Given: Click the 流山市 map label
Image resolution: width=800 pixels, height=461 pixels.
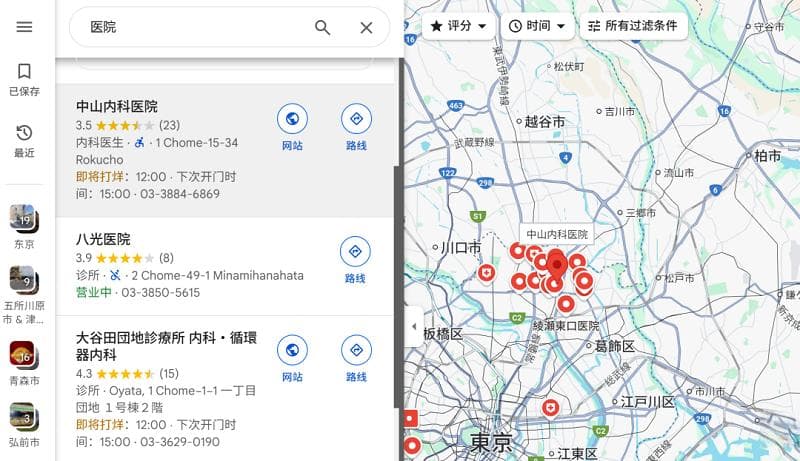Looking at the screenshot, I should pyautogui.click(x=679, y=172).
